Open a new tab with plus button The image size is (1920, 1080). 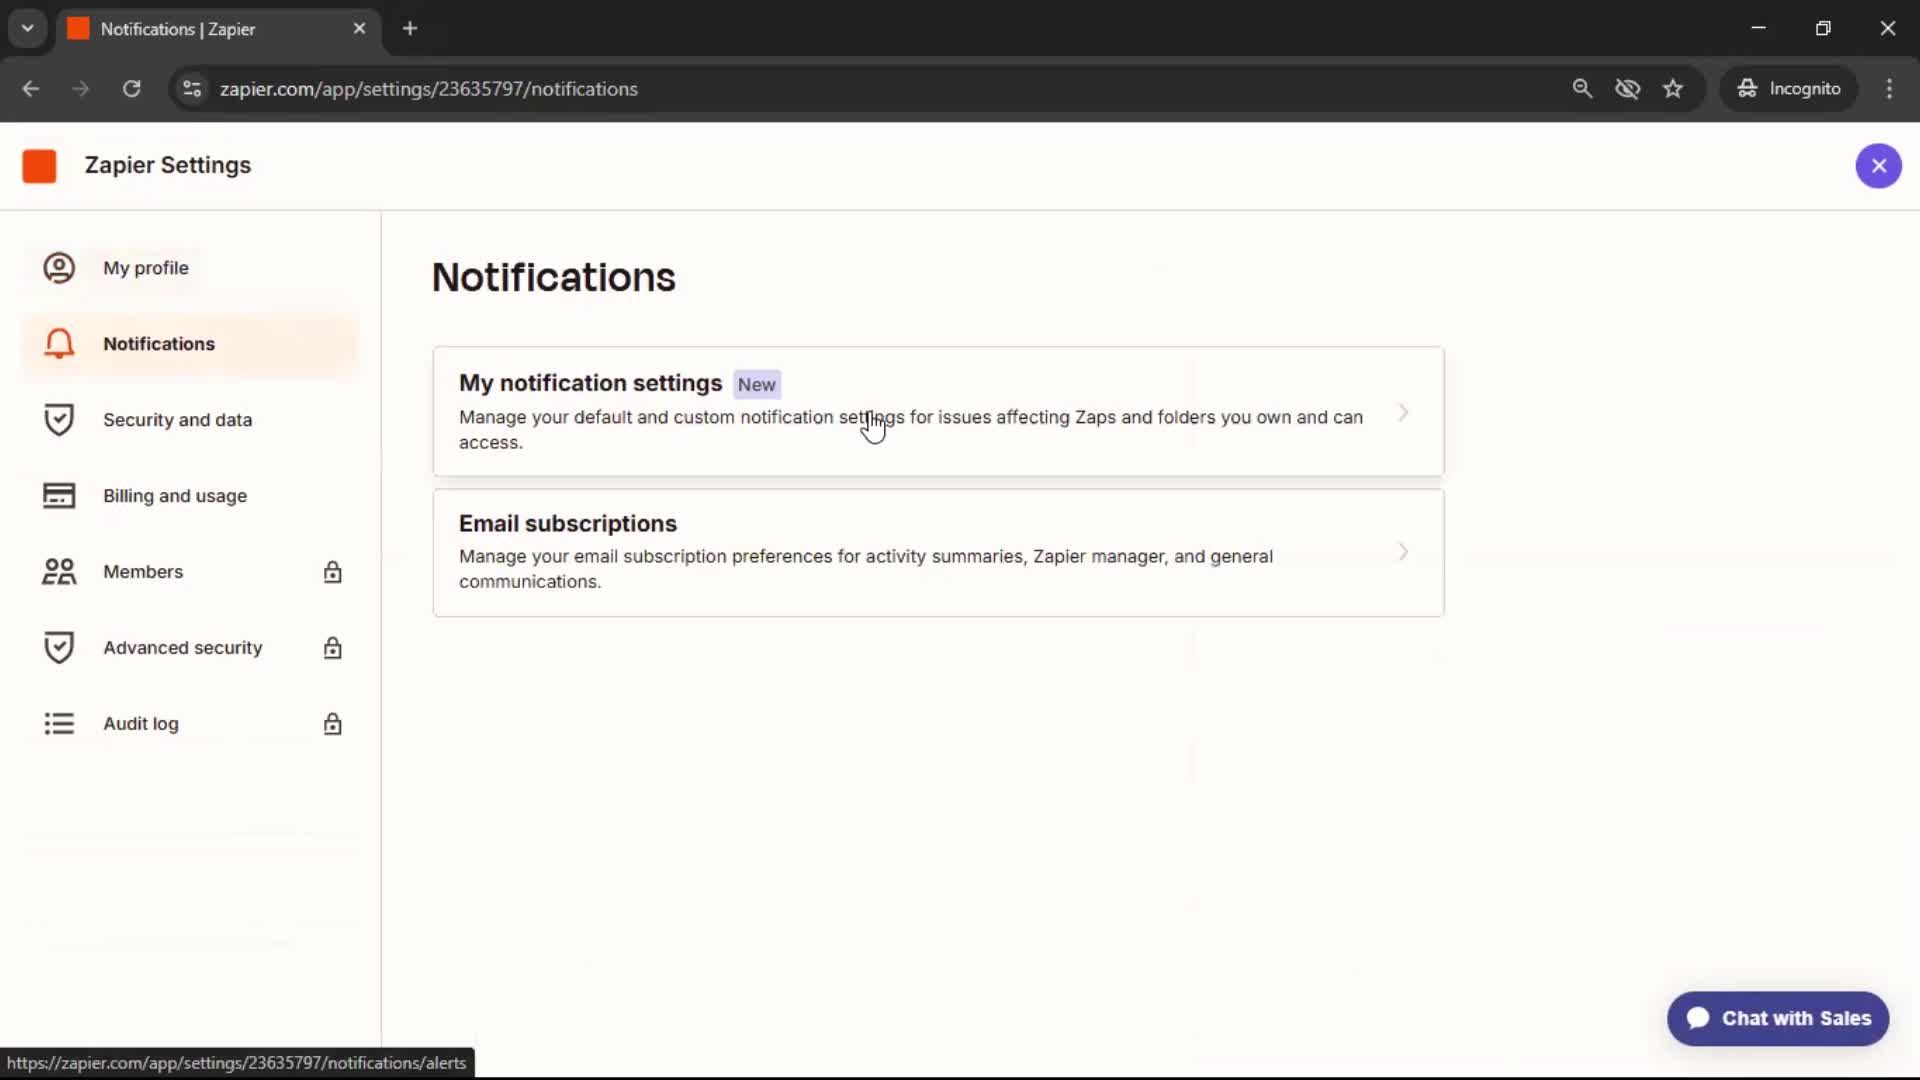click(x=410, y=29)
